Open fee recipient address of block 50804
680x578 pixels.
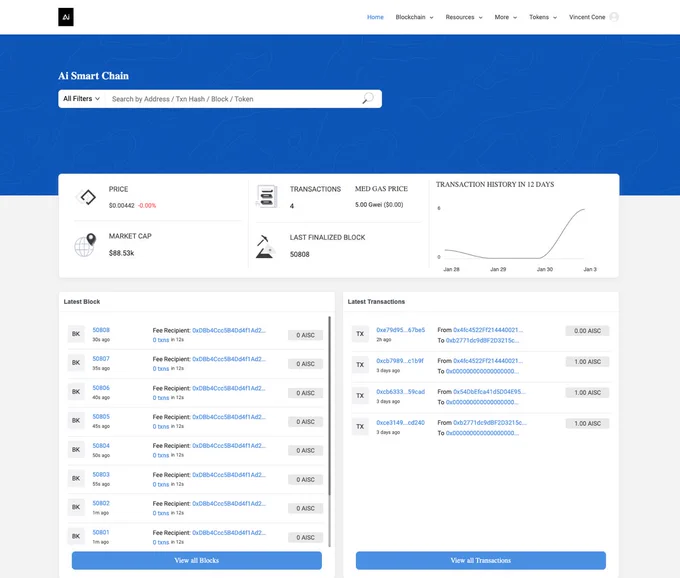coord(229,446)
